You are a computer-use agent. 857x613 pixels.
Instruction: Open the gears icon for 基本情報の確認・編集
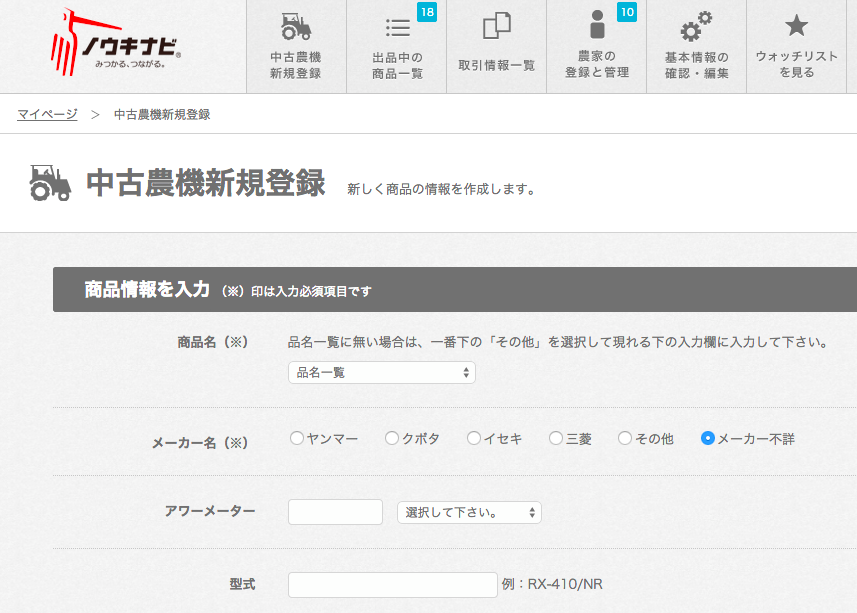point(696,27)
